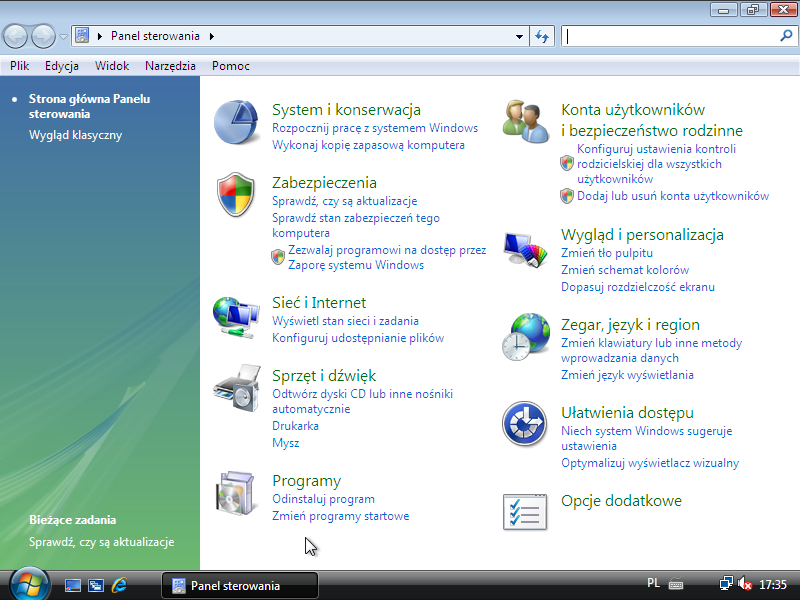Viewport: 800px width, 600px height.
Task: Click the 17:35 taskbar clock
Action: coord(773,584)
